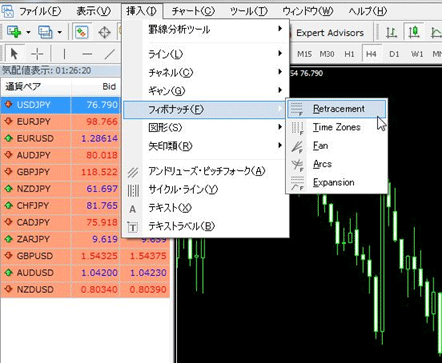Expand the ライン(L) submenu
This screenshot has height=363, width=442.
click(206, 54)
